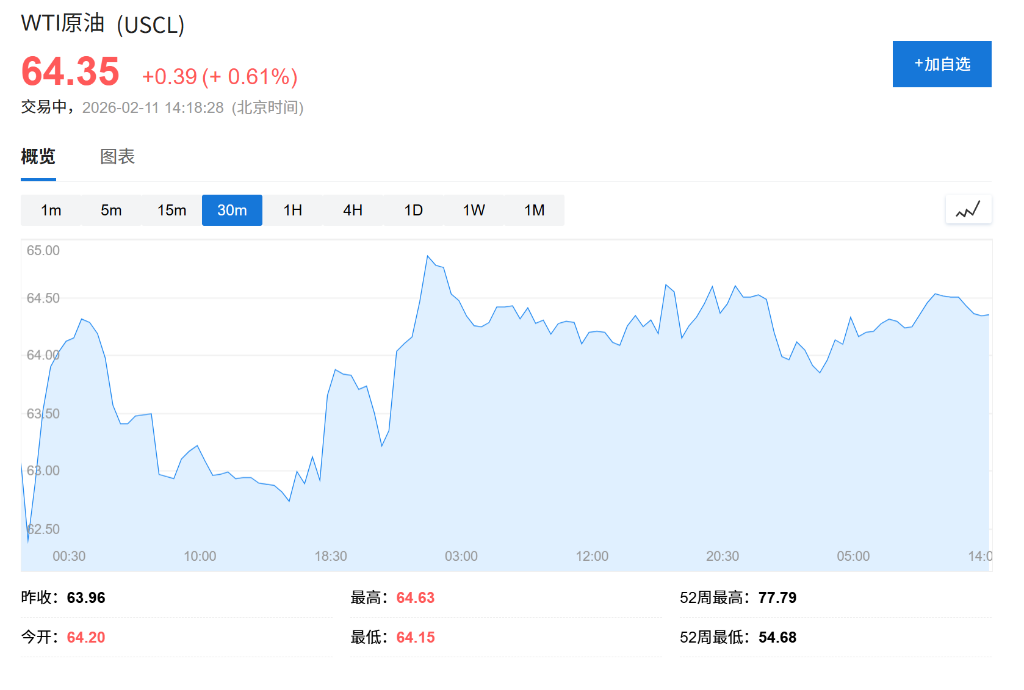Click the 最高 value 64.63
The image size is (1024, 690).
415,597
